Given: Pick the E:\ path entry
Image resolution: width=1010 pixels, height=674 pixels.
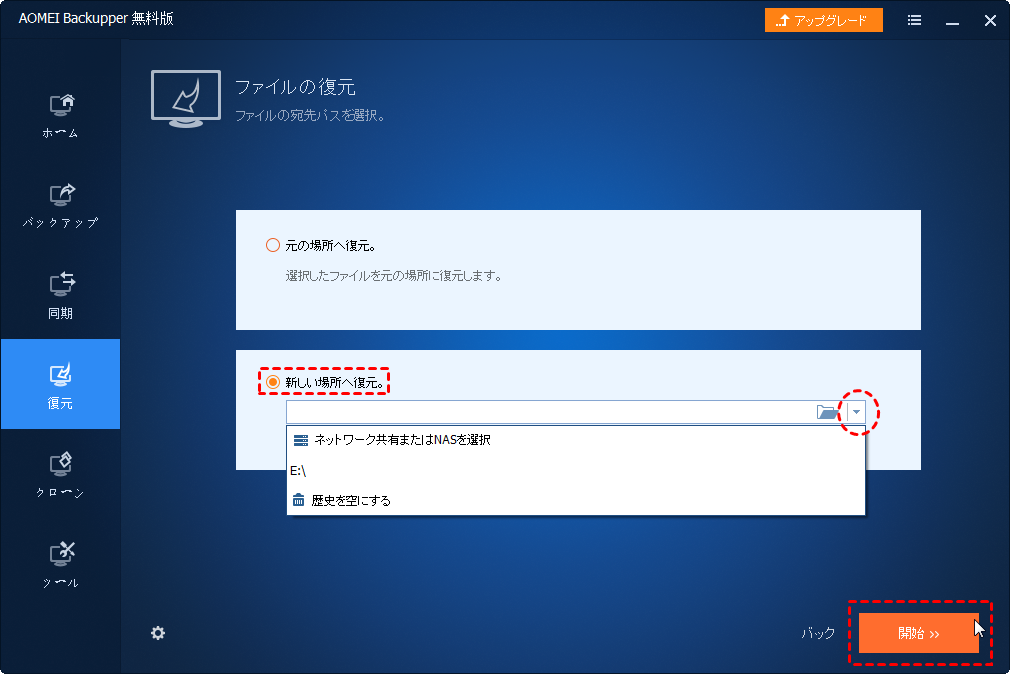Looking at the screenshot, I should point(575,471).
